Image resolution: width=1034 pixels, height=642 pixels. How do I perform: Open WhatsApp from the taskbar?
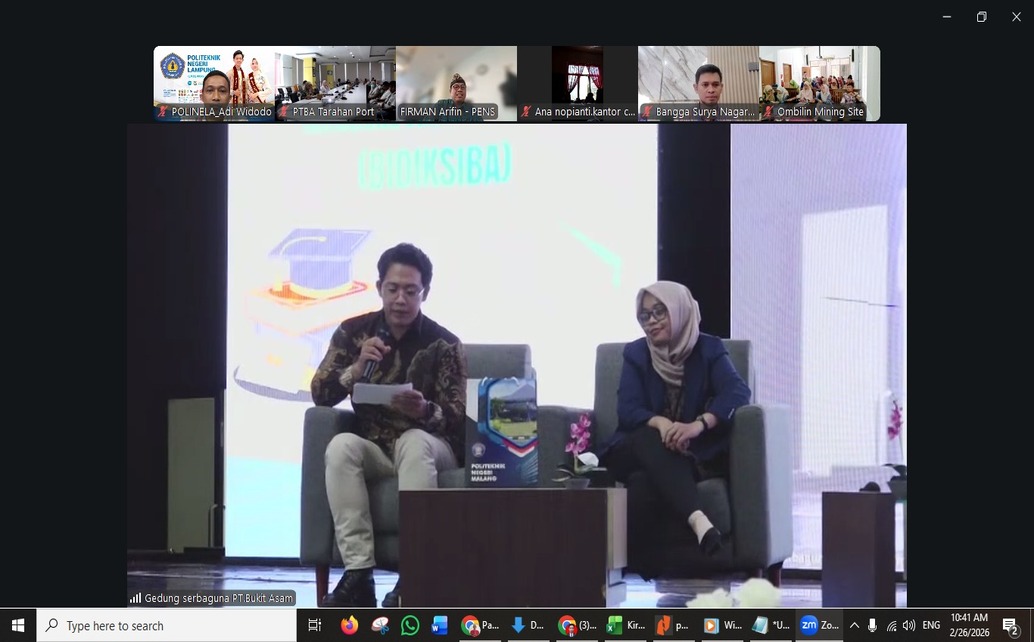coord(410,625)
